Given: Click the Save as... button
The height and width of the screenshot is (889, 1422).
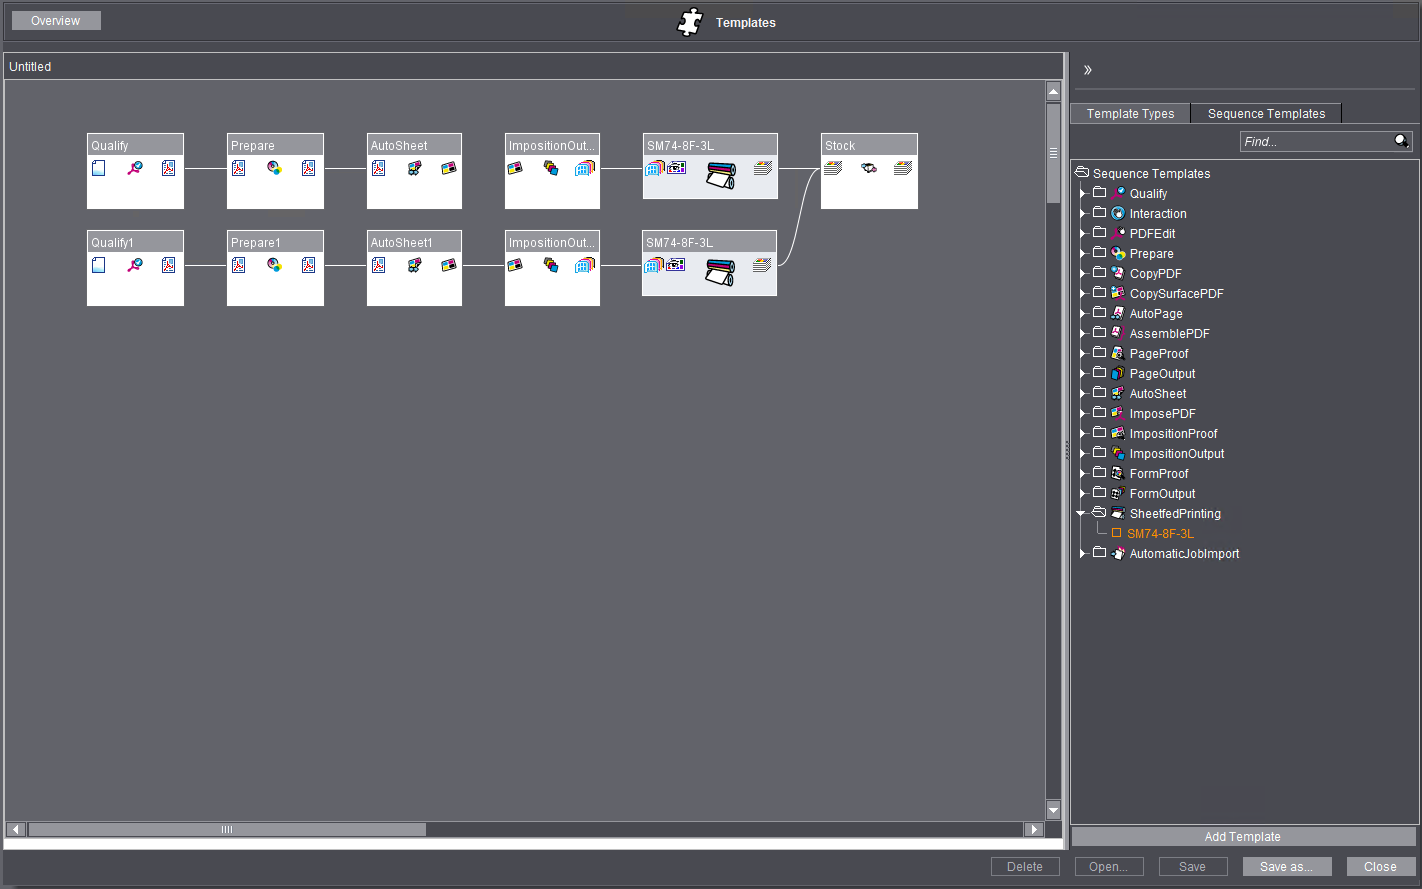Looking at the screenshot, I should [x=1287, y=866].
